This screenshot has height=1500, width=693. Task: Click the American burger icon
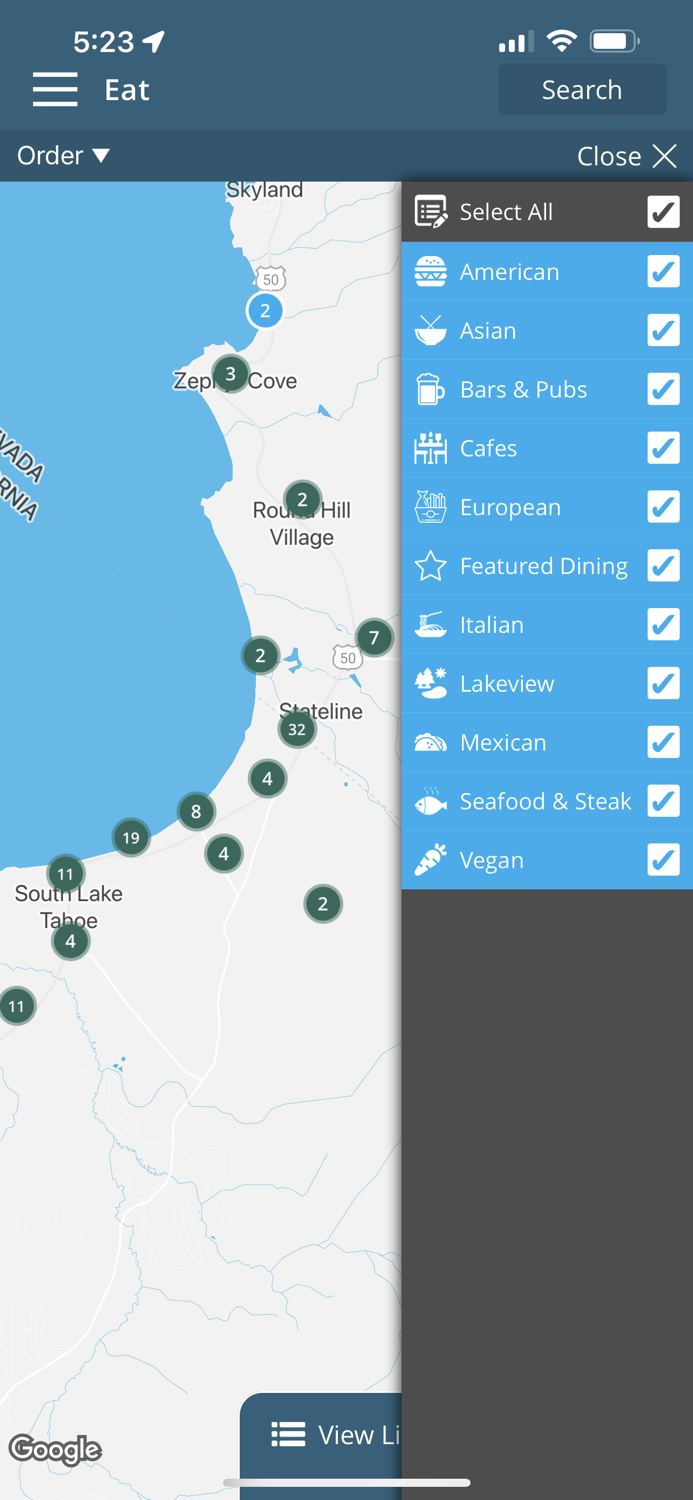click(430, 272)
